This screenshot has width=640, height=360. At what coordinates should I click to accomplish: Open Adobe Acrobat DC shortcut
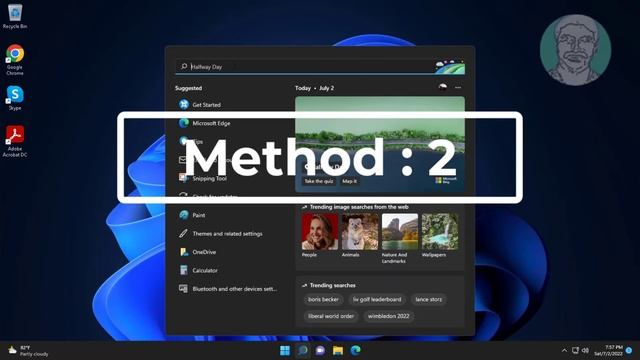tap(15, 141)
